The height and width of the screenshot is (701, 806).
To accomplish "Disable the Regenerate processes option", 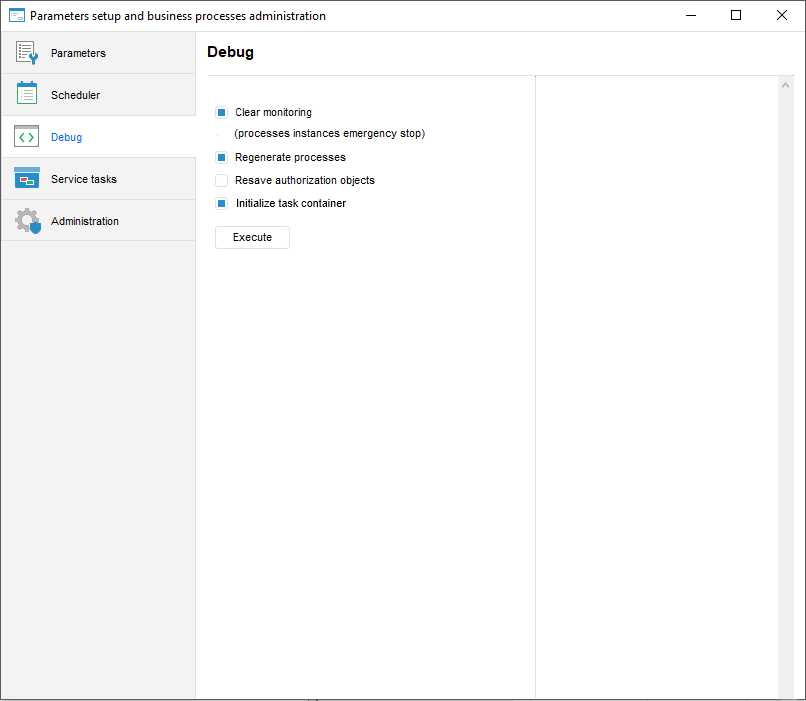I will click(222, 158).
